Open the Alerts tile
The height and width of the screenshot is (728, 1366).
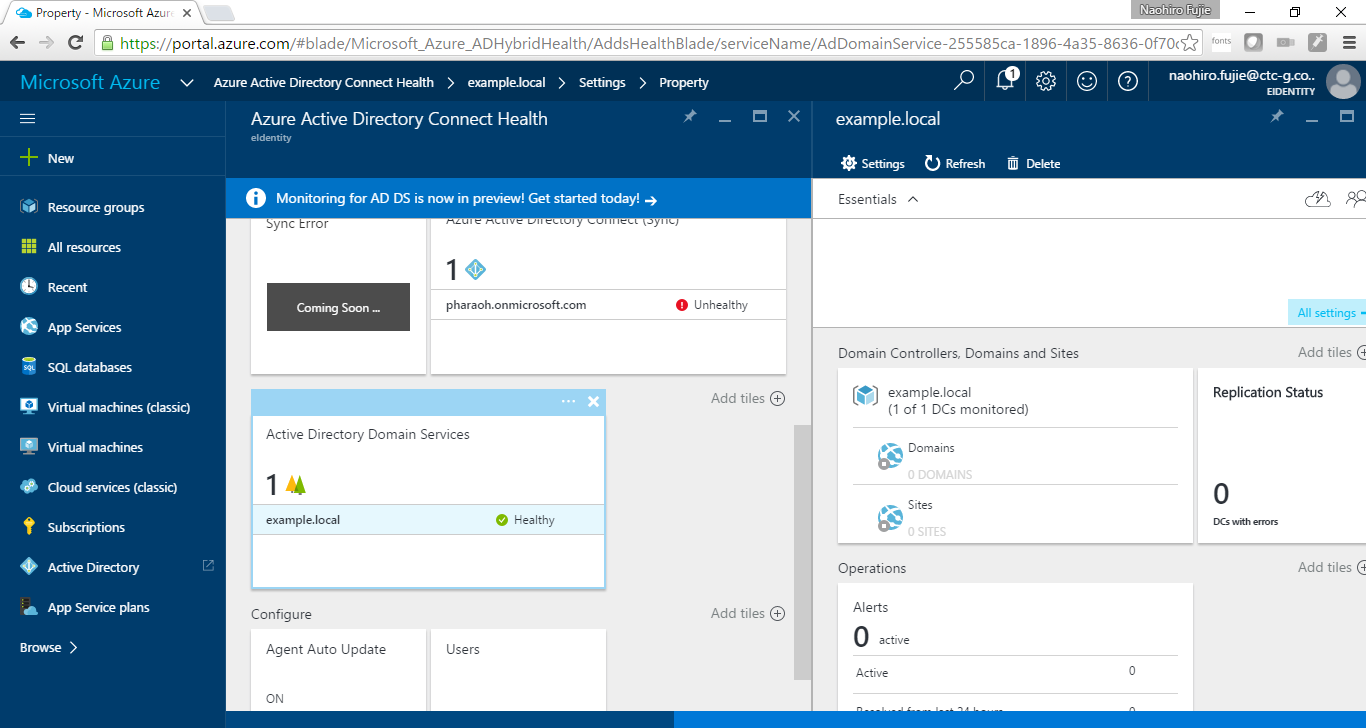pos(1015,648)
